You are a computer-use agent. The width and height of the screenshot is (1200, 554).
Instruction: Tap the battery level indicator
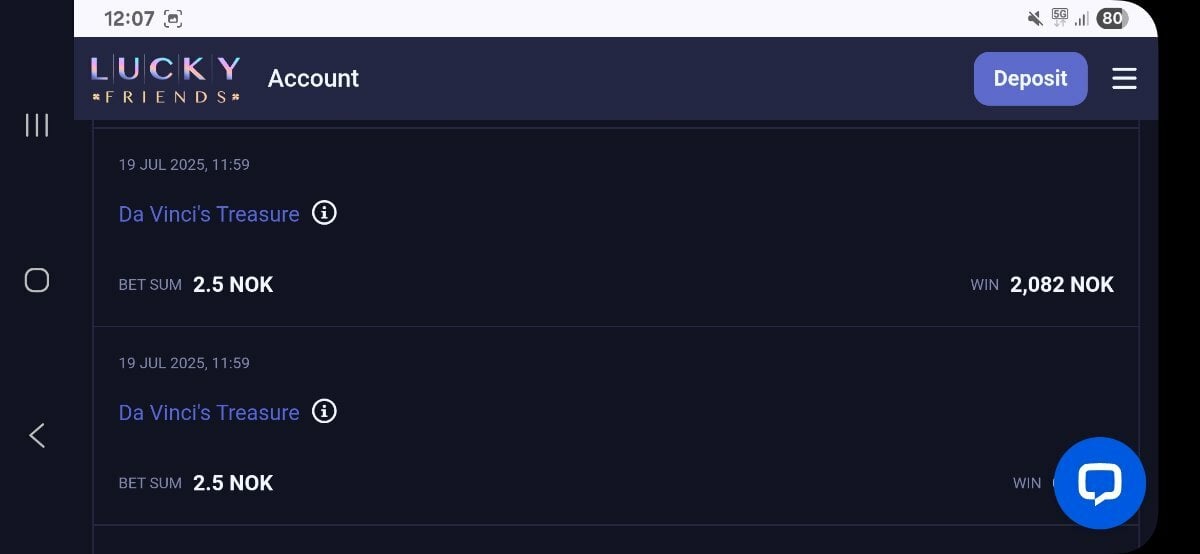pos(1112,18)
